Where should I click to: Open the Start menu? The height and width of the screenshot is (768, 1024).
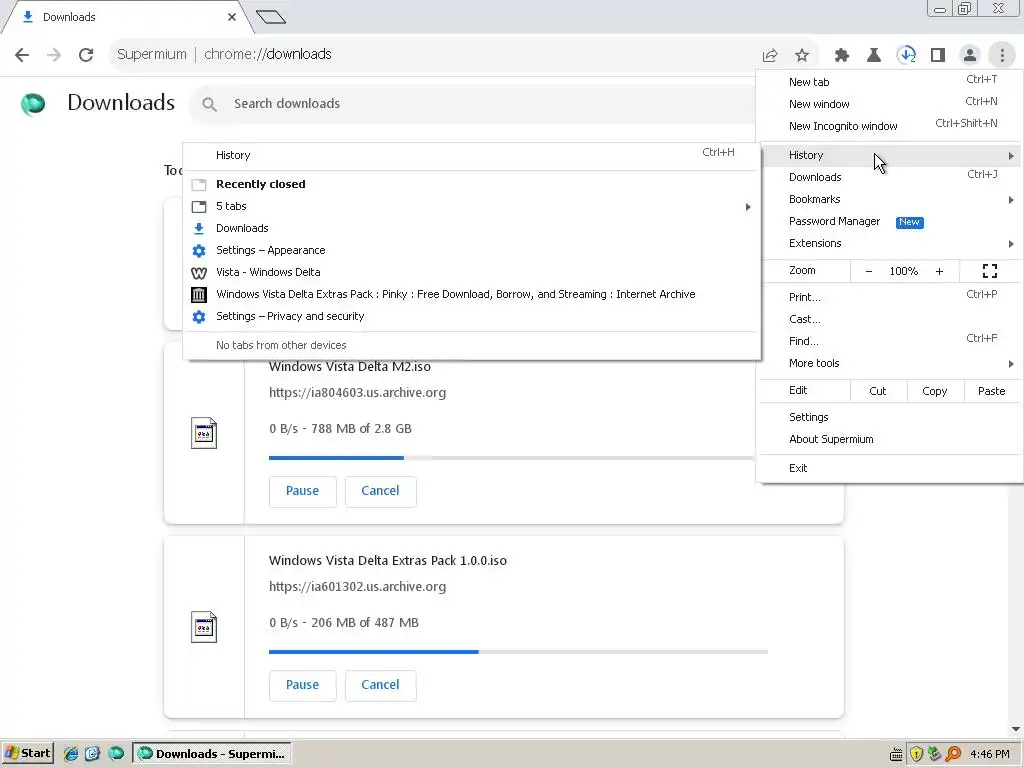tap(27, 754)
